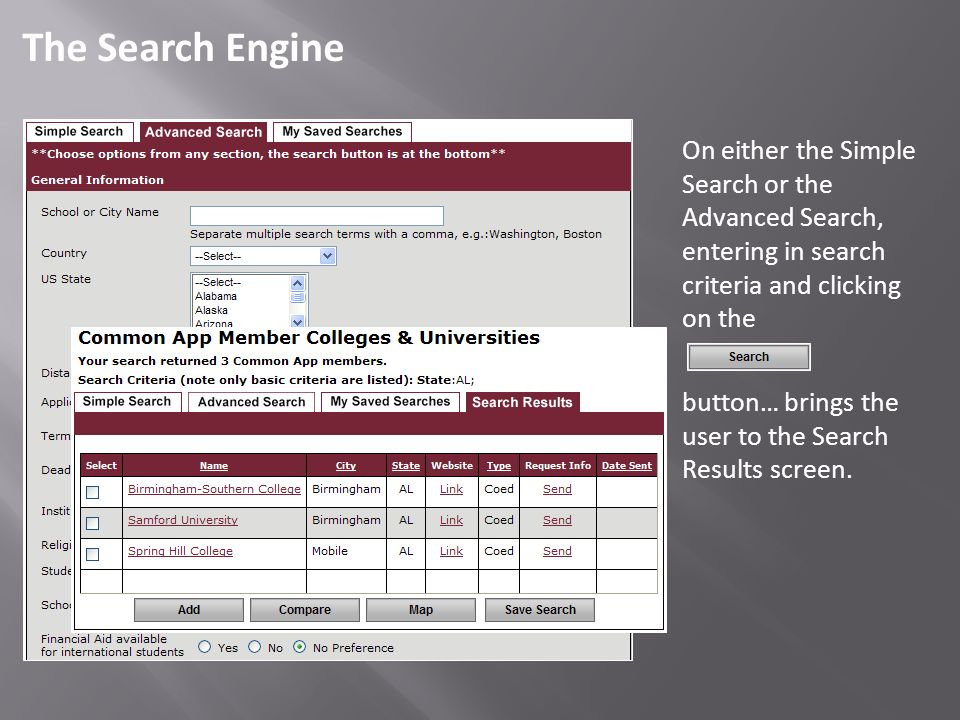The height and width of the screenshot is (720, 960).
Task: Select the Advanced Search tab in the top form
Action: coord(203,132)
